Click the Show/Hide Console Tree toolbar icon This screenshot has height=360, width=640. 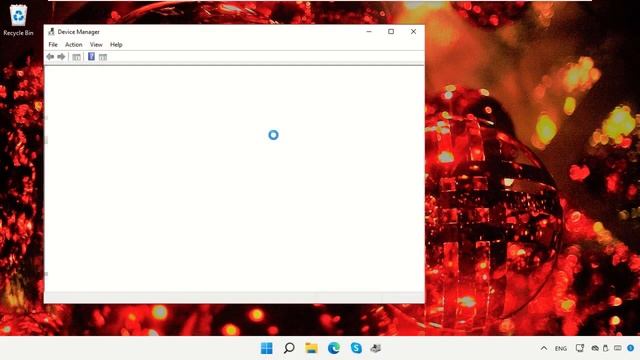[x=76, y=57]
